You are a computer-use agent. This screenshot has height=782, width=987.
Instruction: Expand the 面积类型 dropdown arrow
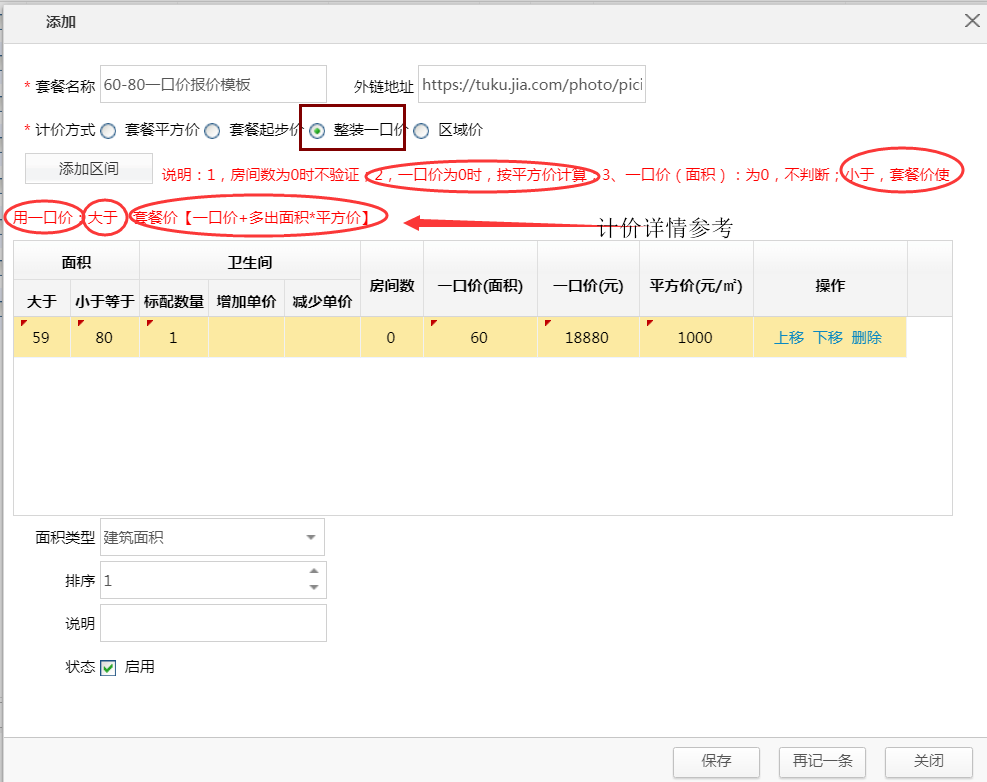(310, 538)
